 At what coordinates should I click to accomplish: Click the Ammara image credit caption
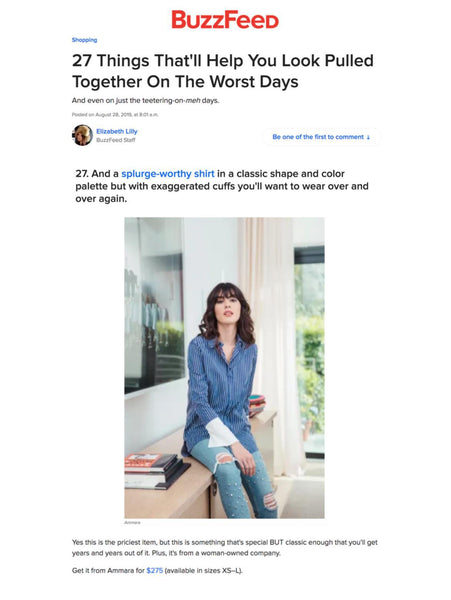click(132, 522)
